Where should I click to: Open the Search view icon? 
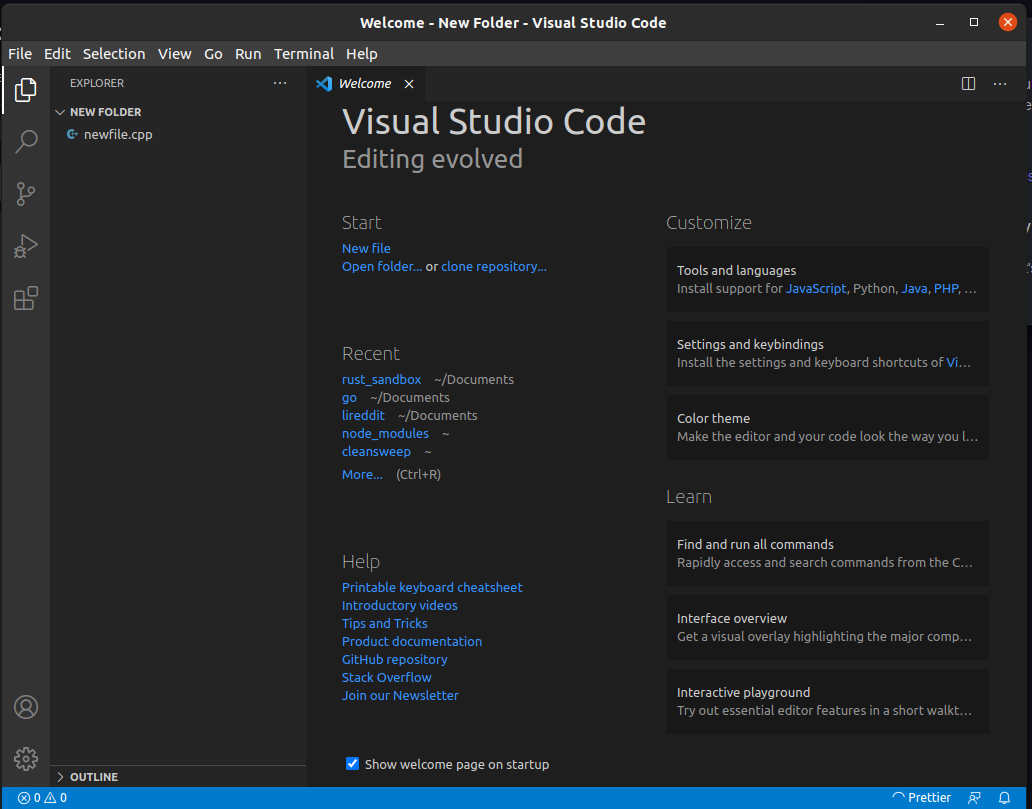coord(26,142)
